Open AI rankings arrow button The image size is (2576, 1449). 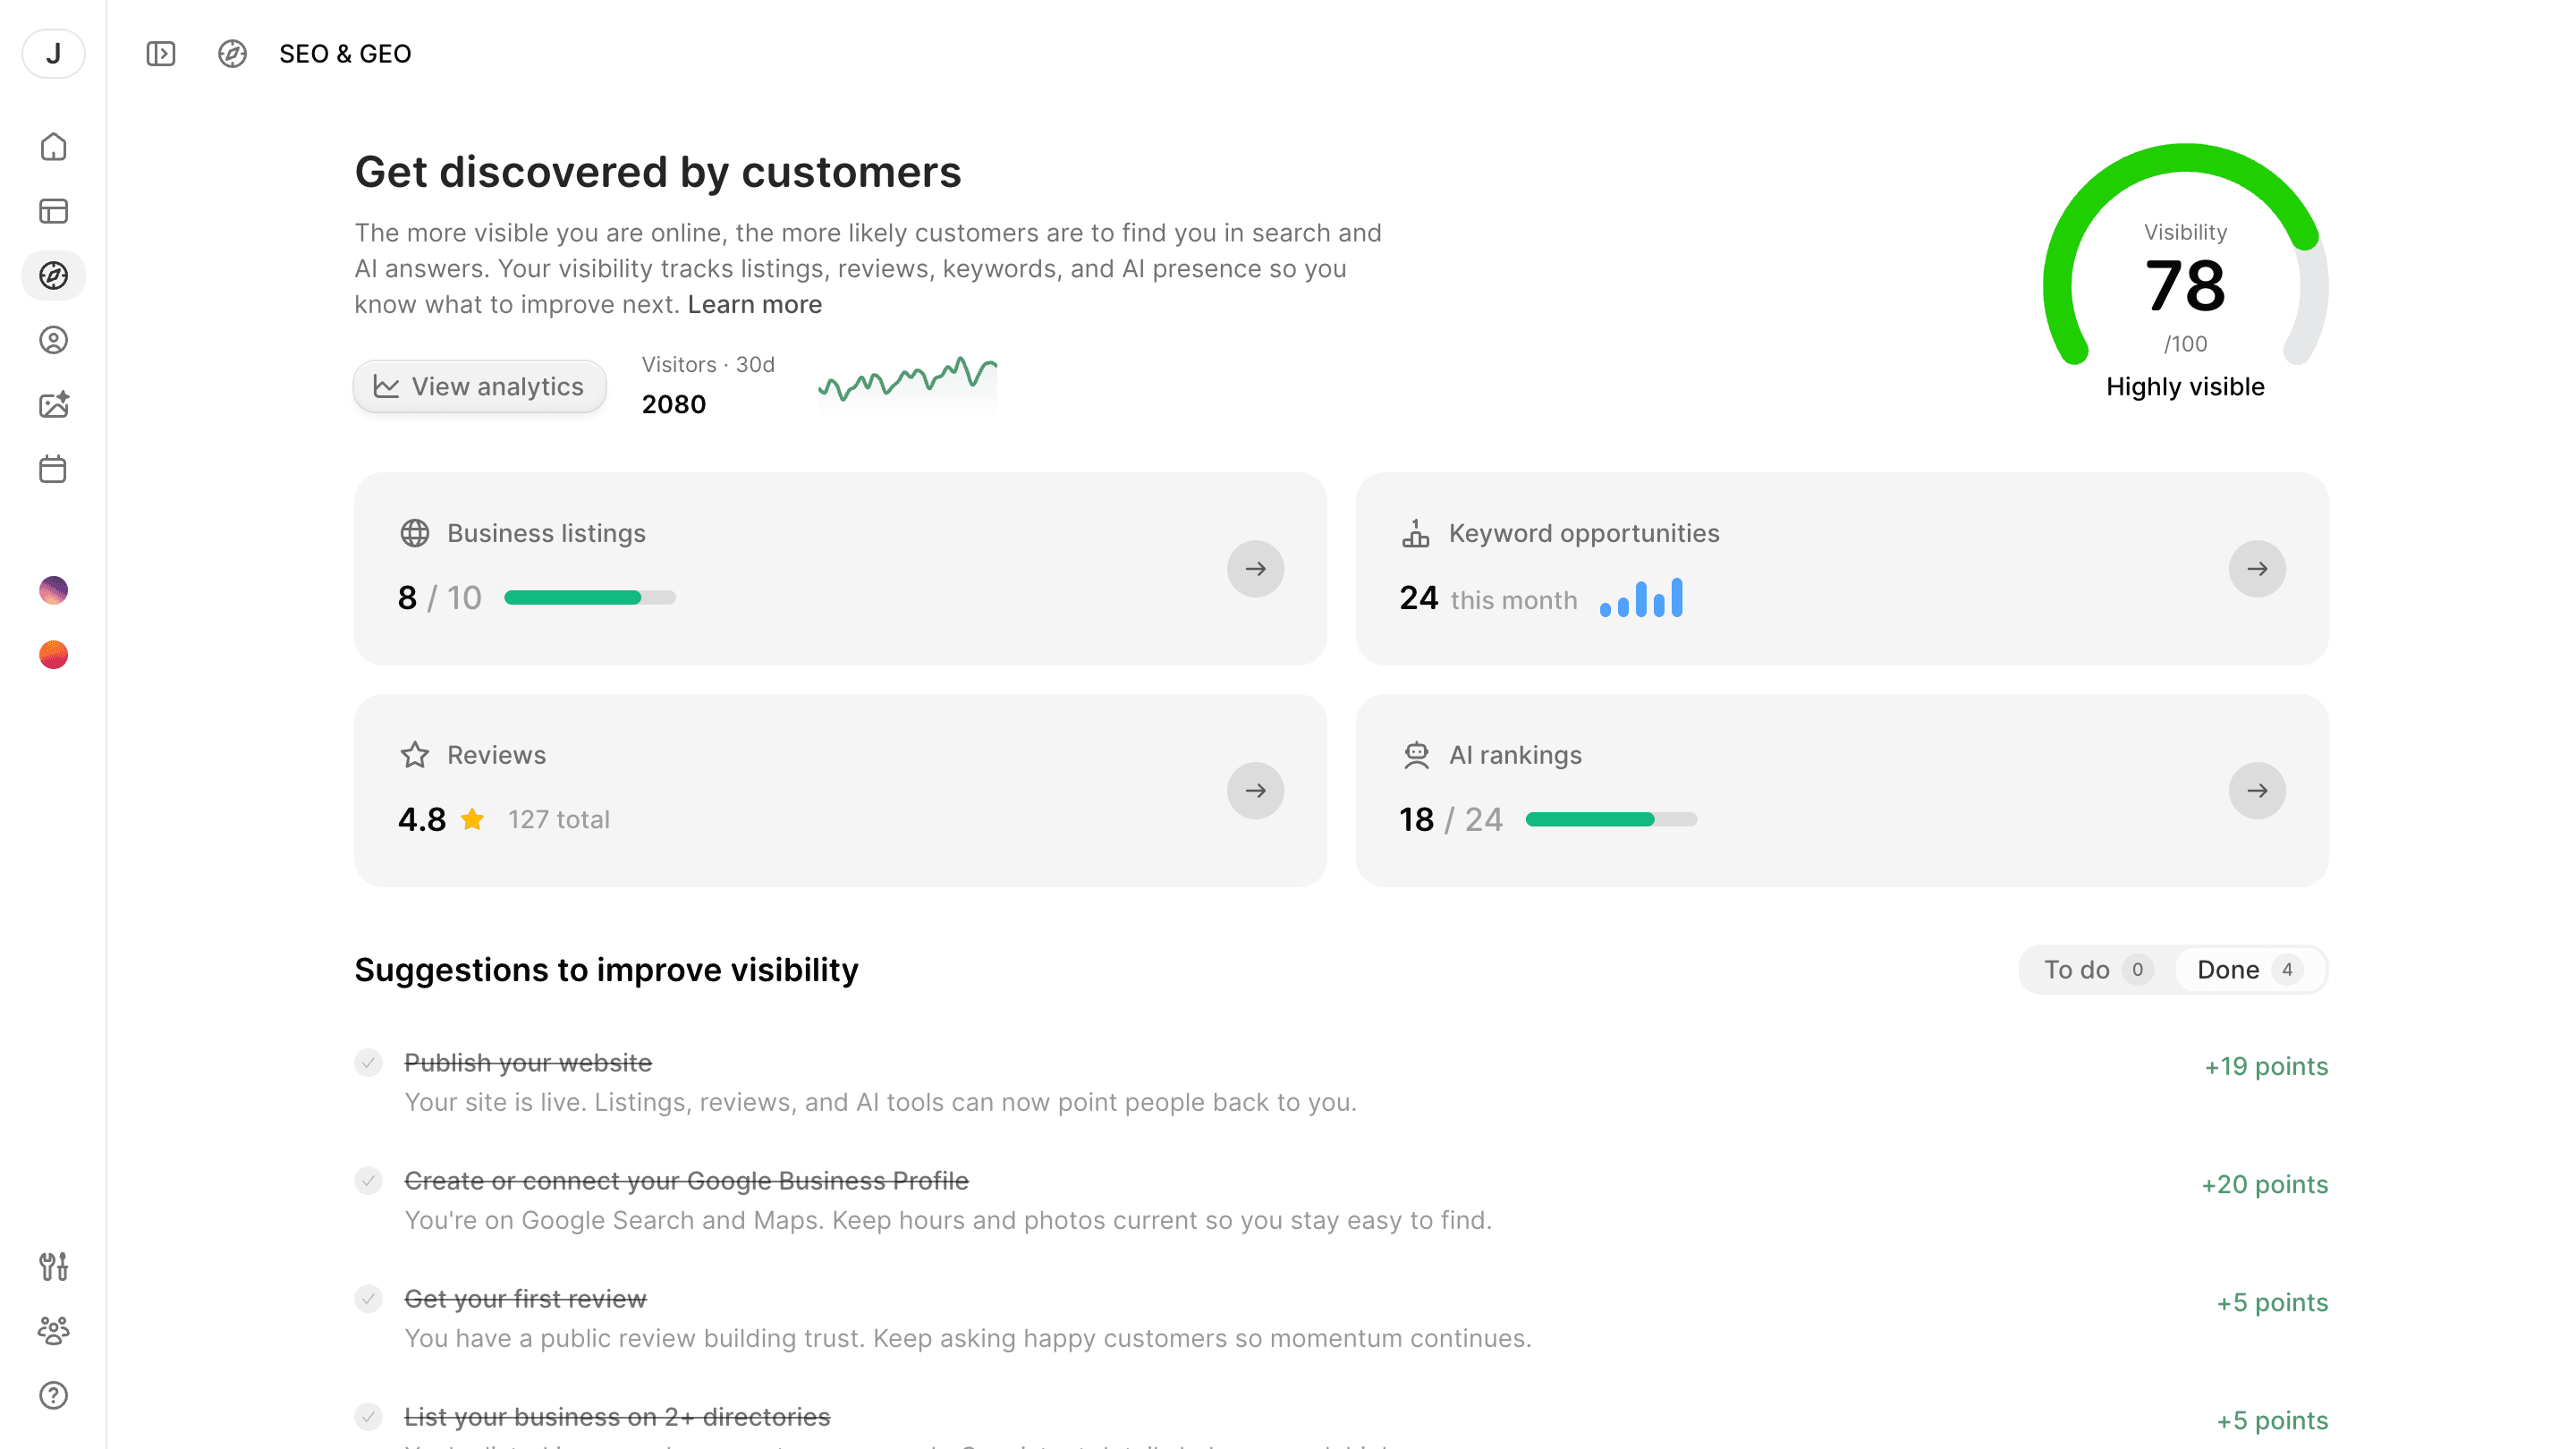tap(2257, 791)
